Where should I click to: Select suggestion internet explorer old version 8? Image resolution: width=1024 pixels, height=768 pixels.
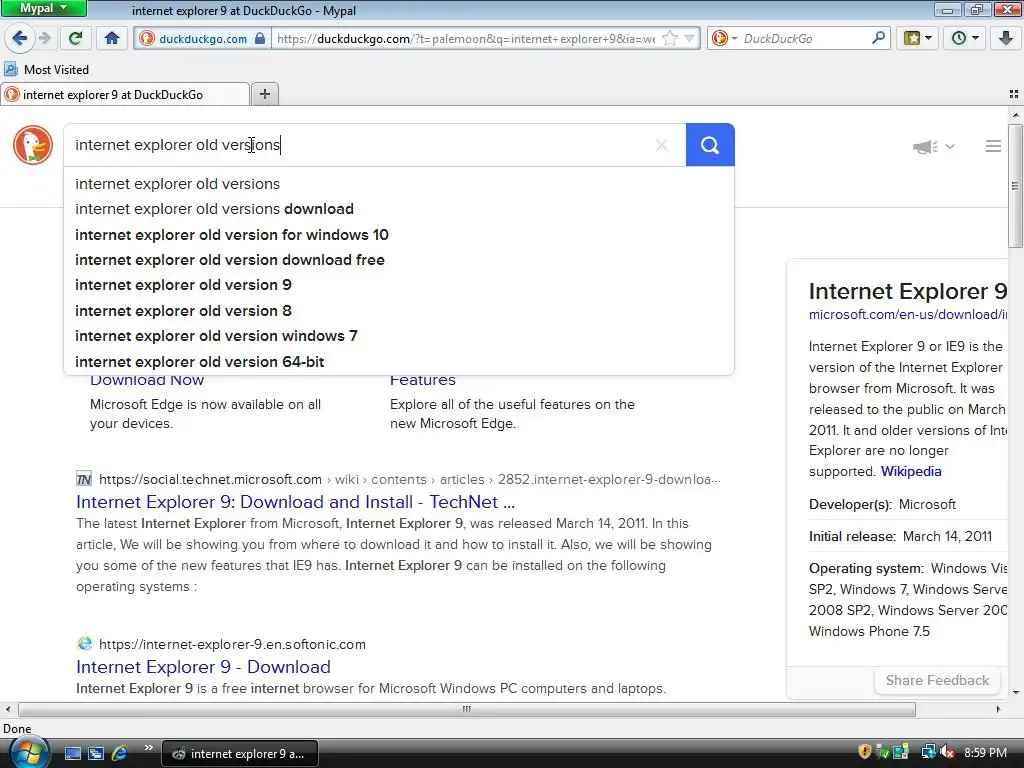[x=398, y=311]
